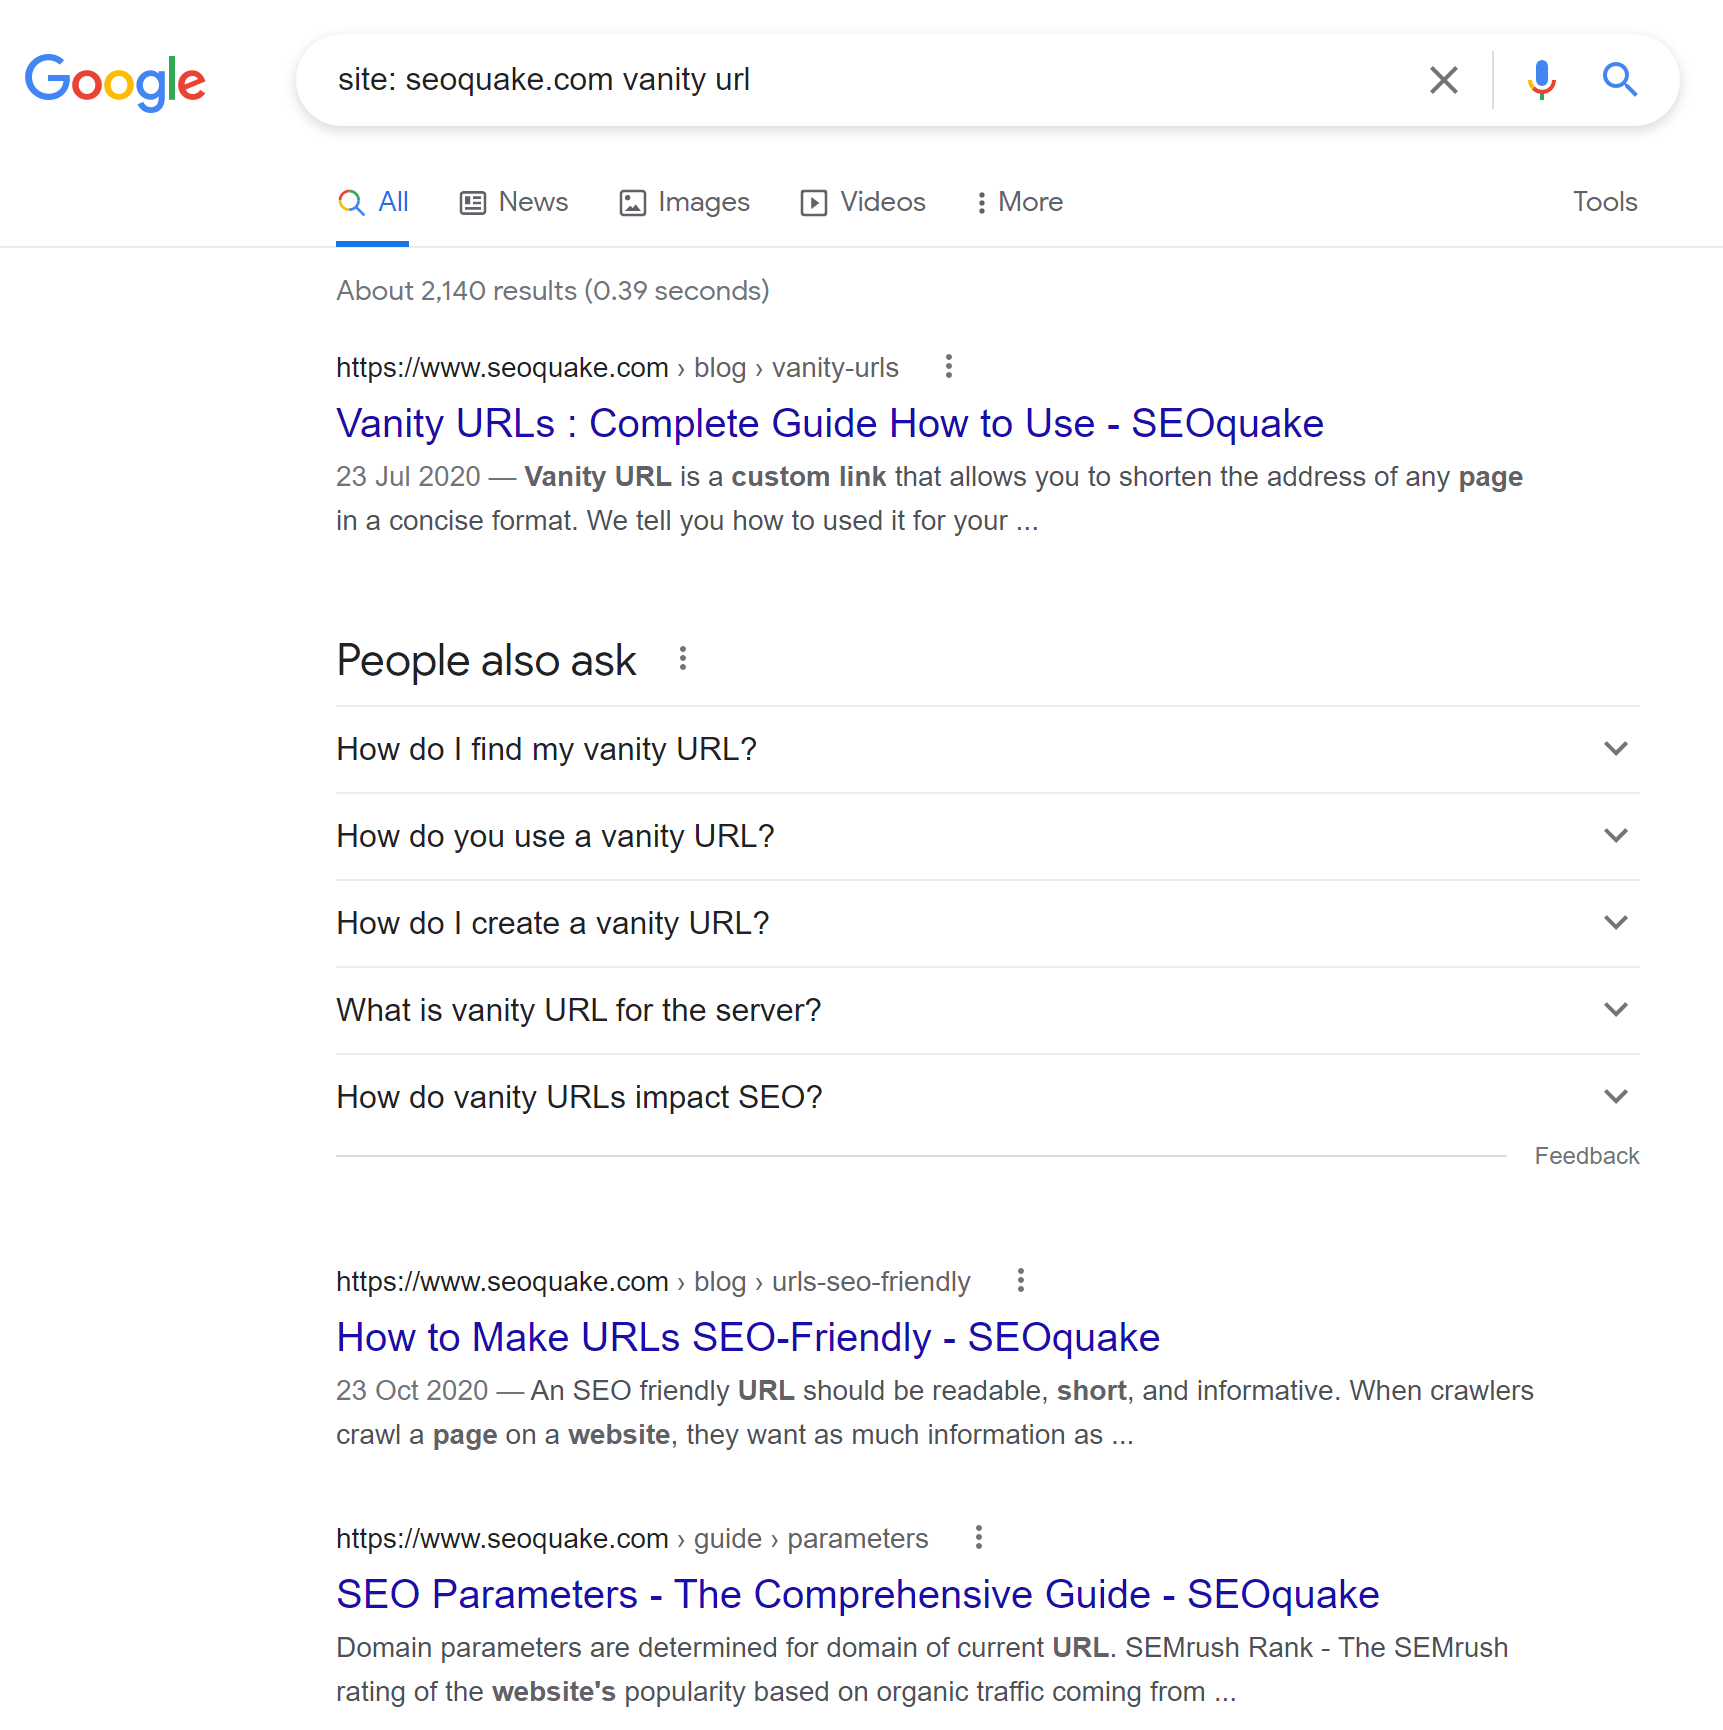Clear the search query with the X icon
The image size is (1723, 1730).
[1443, 80]
